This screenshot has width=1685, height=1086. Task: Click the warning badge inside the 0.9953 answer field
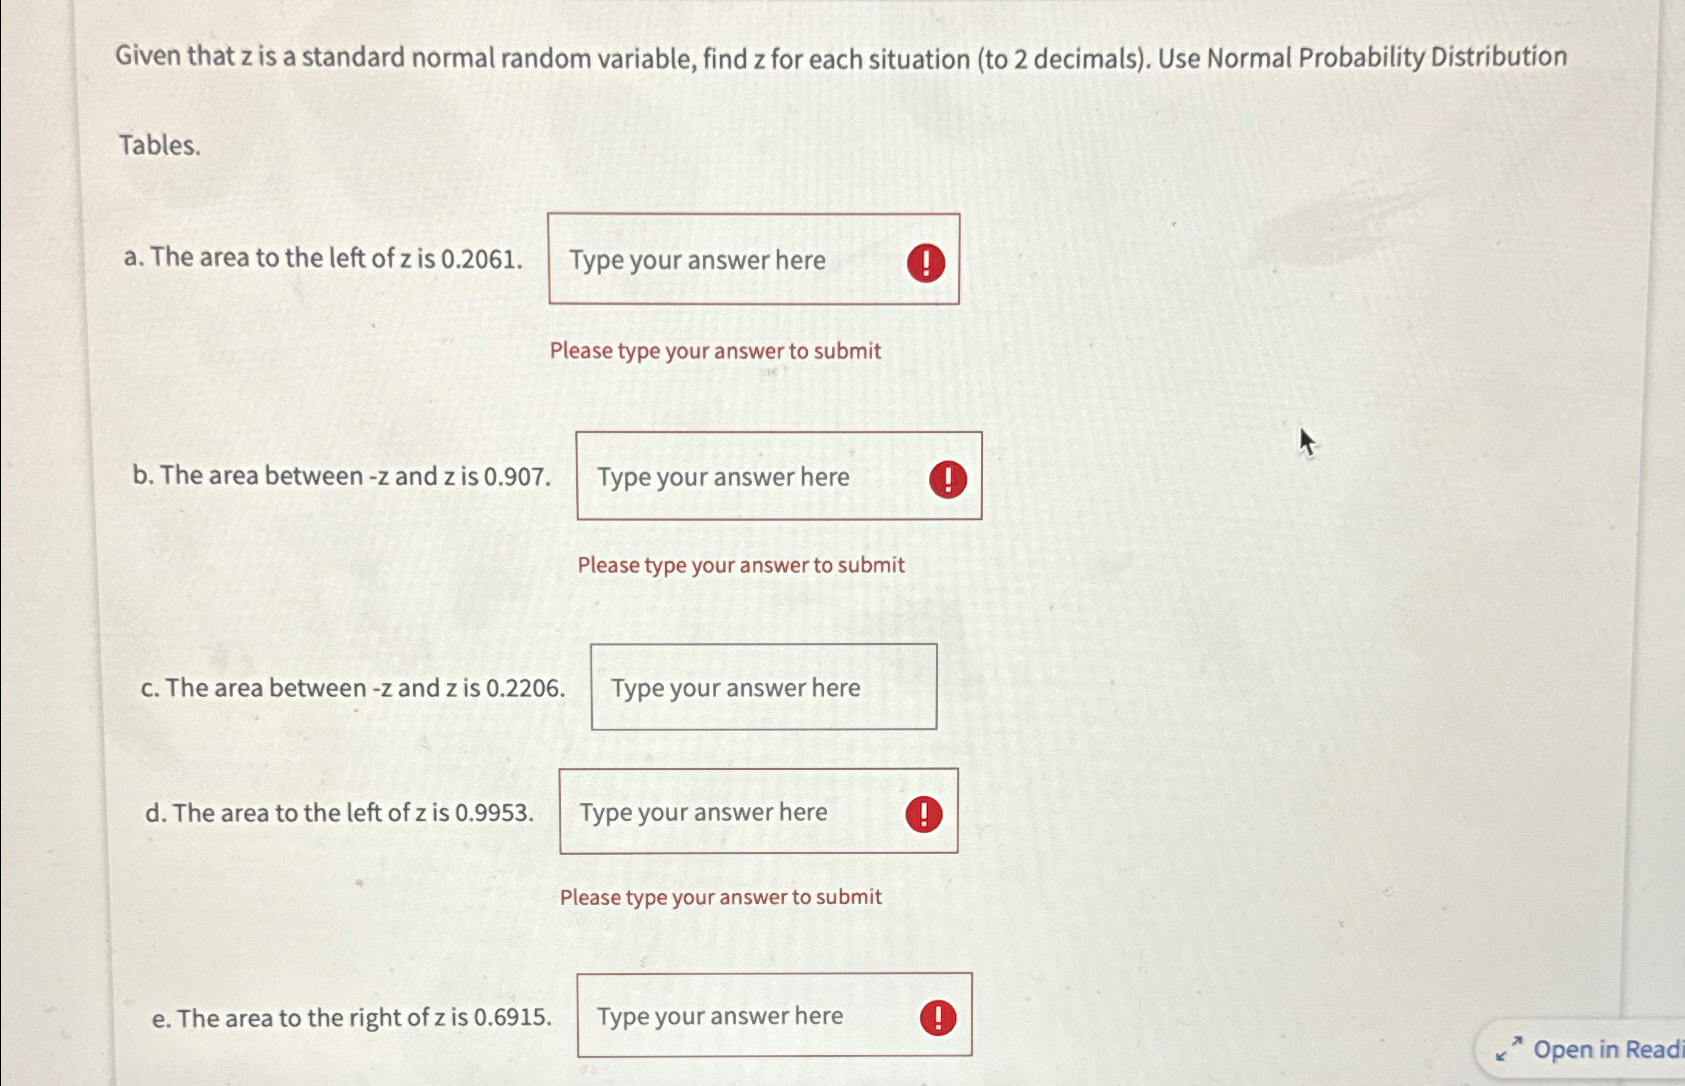click(x=923, y=813)
